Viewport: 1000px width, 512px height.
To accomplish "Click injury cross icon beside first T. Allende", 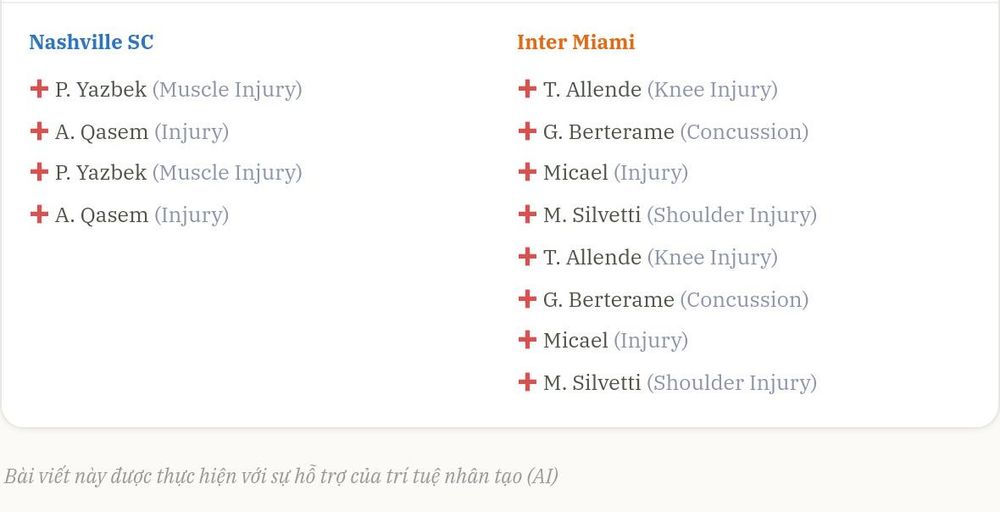I will (527, 89).
